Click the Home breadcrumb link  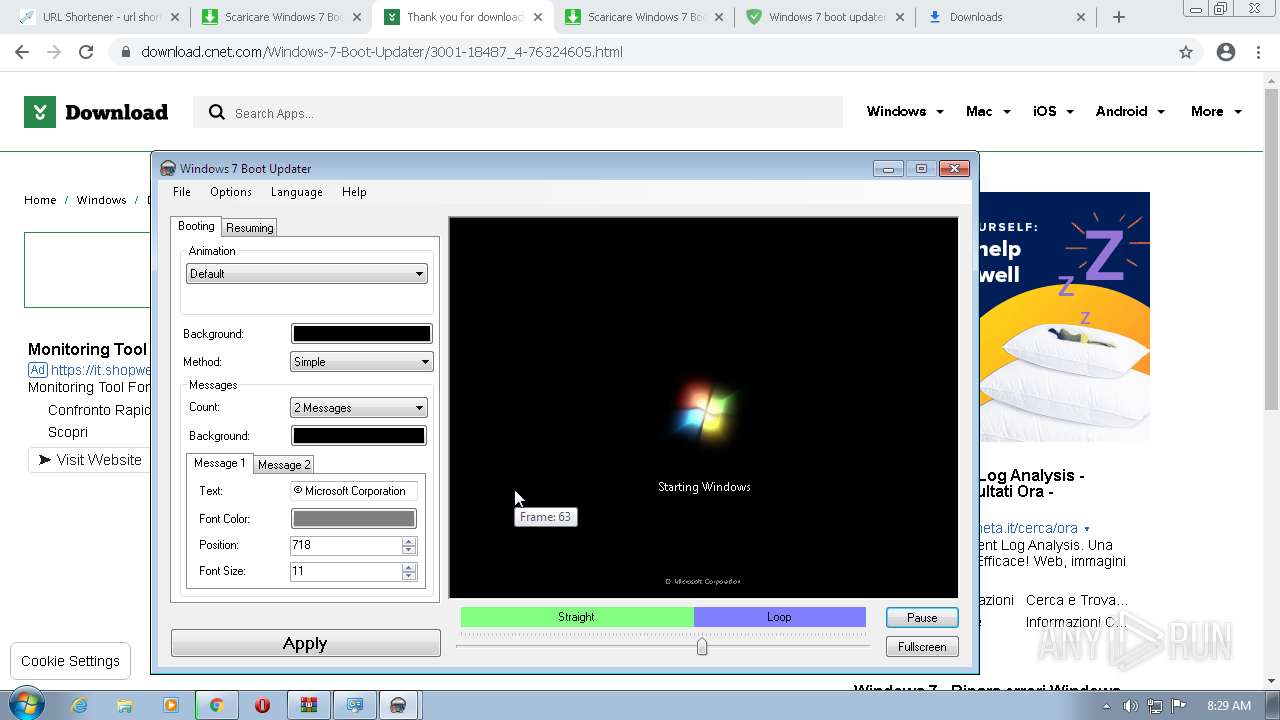click(40, 200)
